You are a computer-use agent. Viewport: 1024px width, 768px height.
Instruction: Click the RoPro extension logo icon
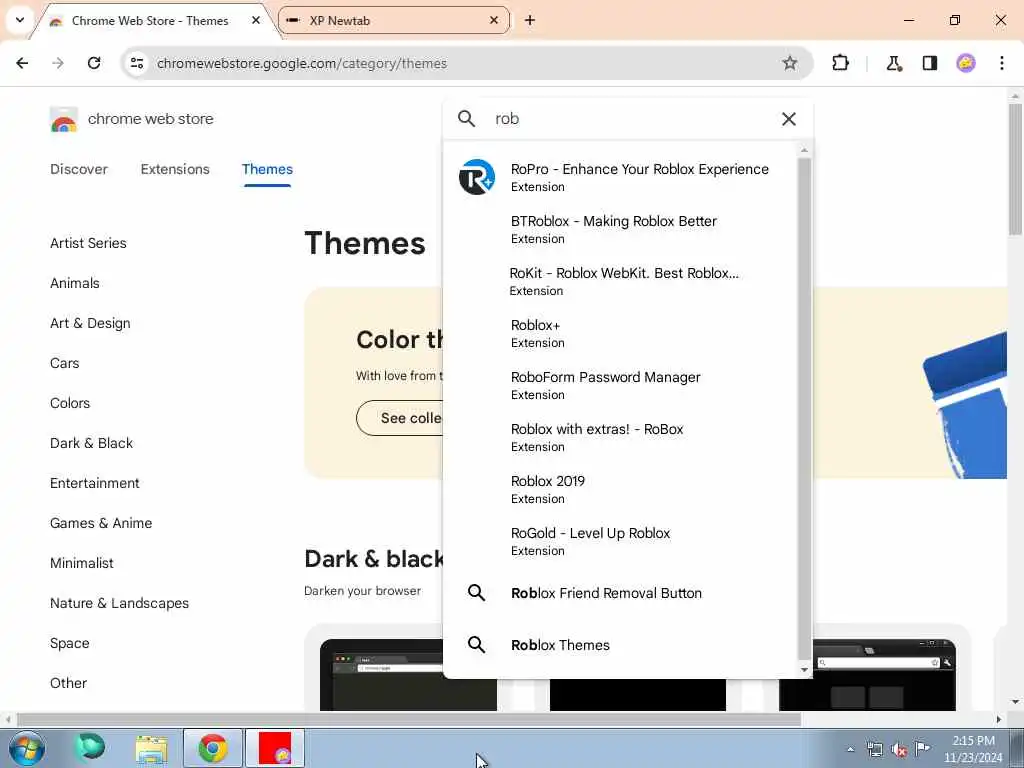477,177
